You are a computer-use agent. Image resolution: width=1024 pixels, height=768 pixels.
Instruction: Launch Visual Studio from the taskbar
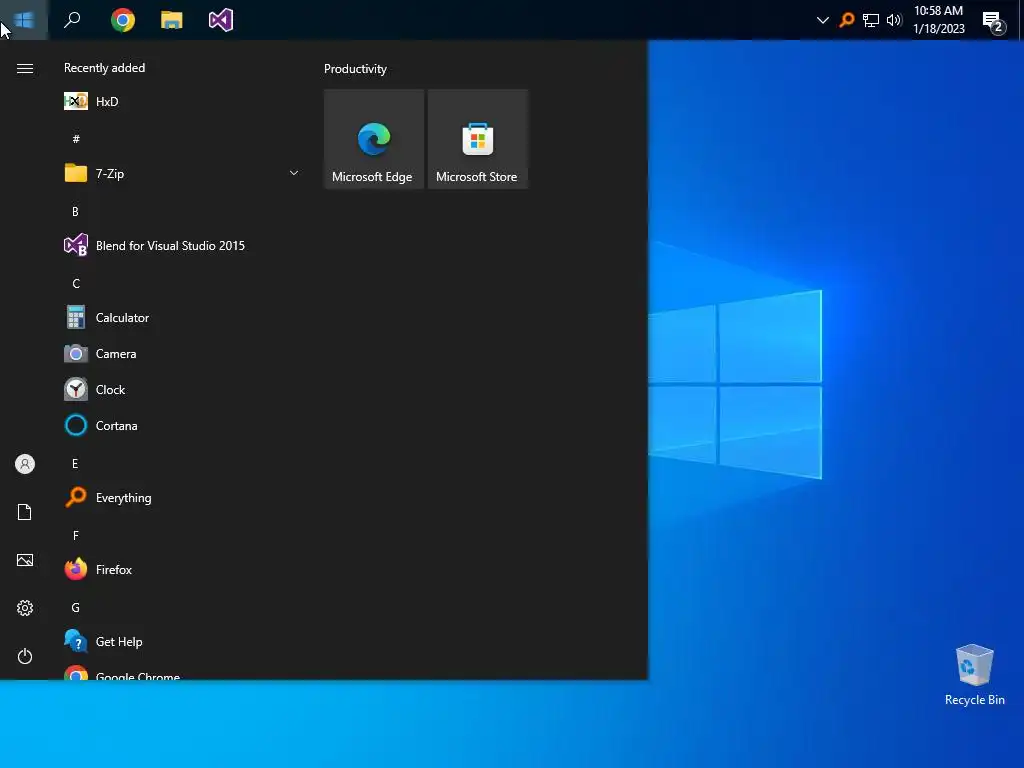click(221, 20)
